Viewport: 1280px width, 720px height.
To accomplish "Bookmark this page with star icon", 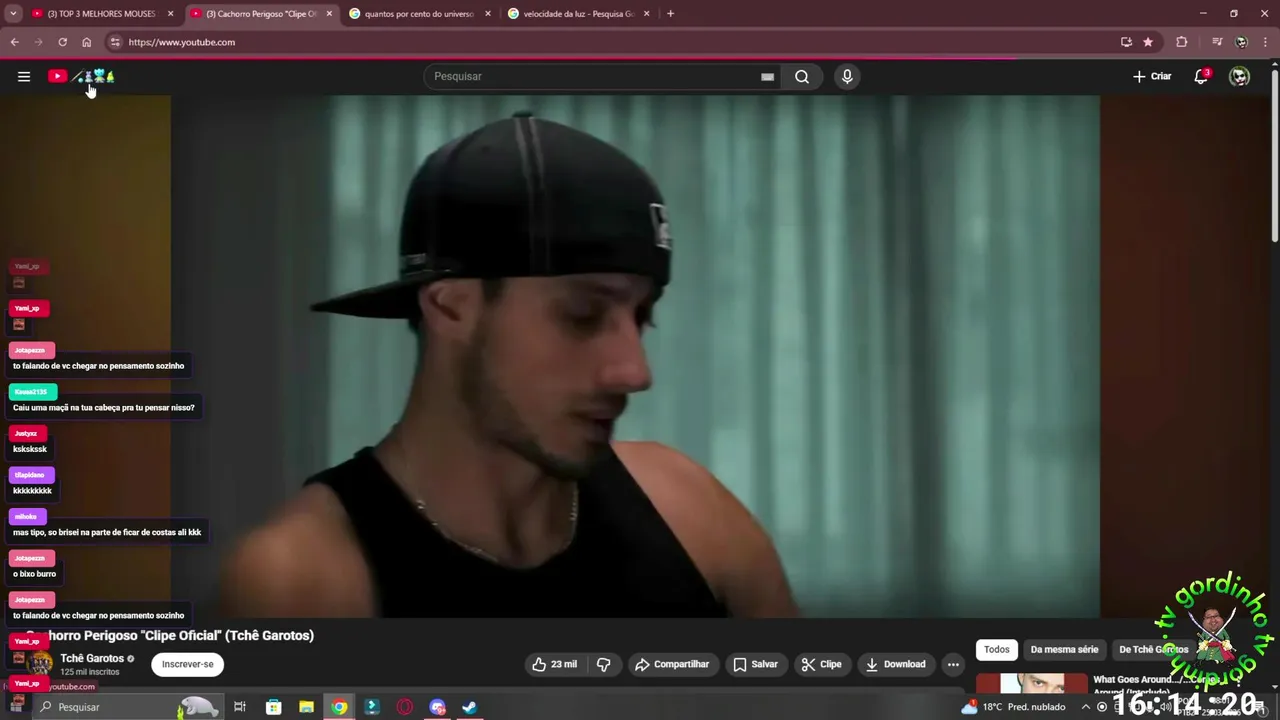I will 1148,42.
